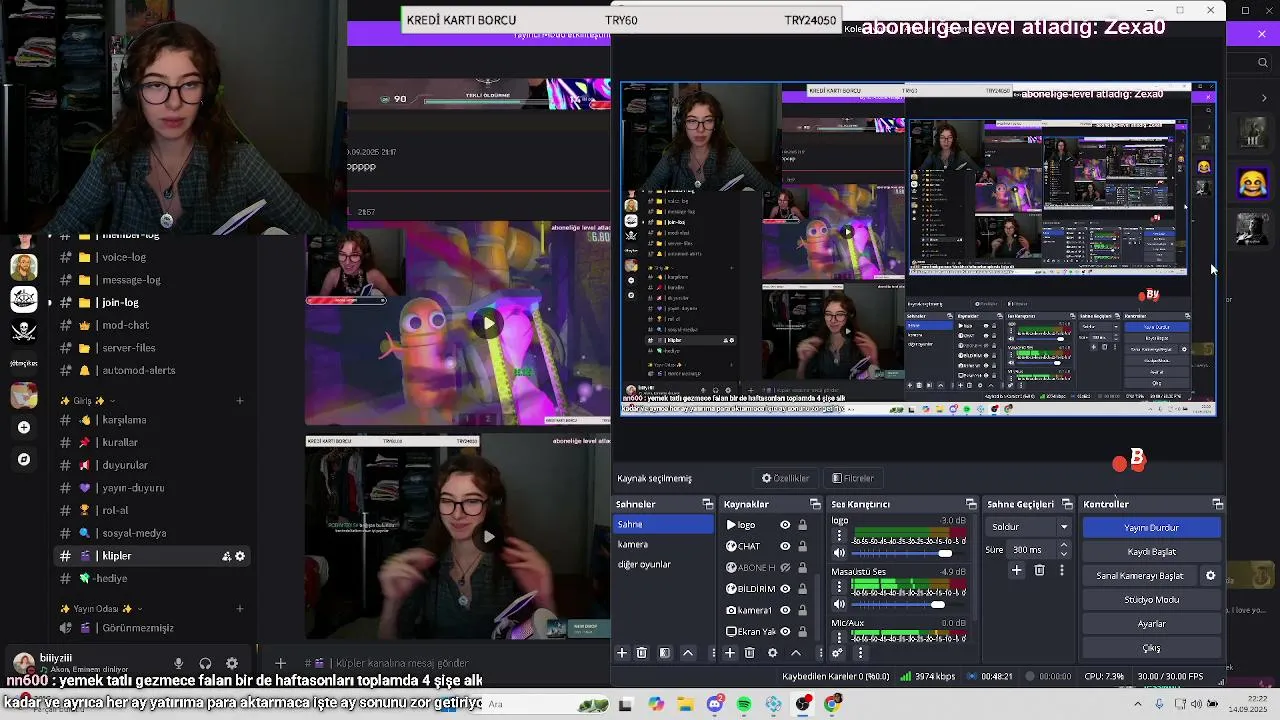
Task: Pop out the Kaynaklar dock
Action: coord(815,504)
